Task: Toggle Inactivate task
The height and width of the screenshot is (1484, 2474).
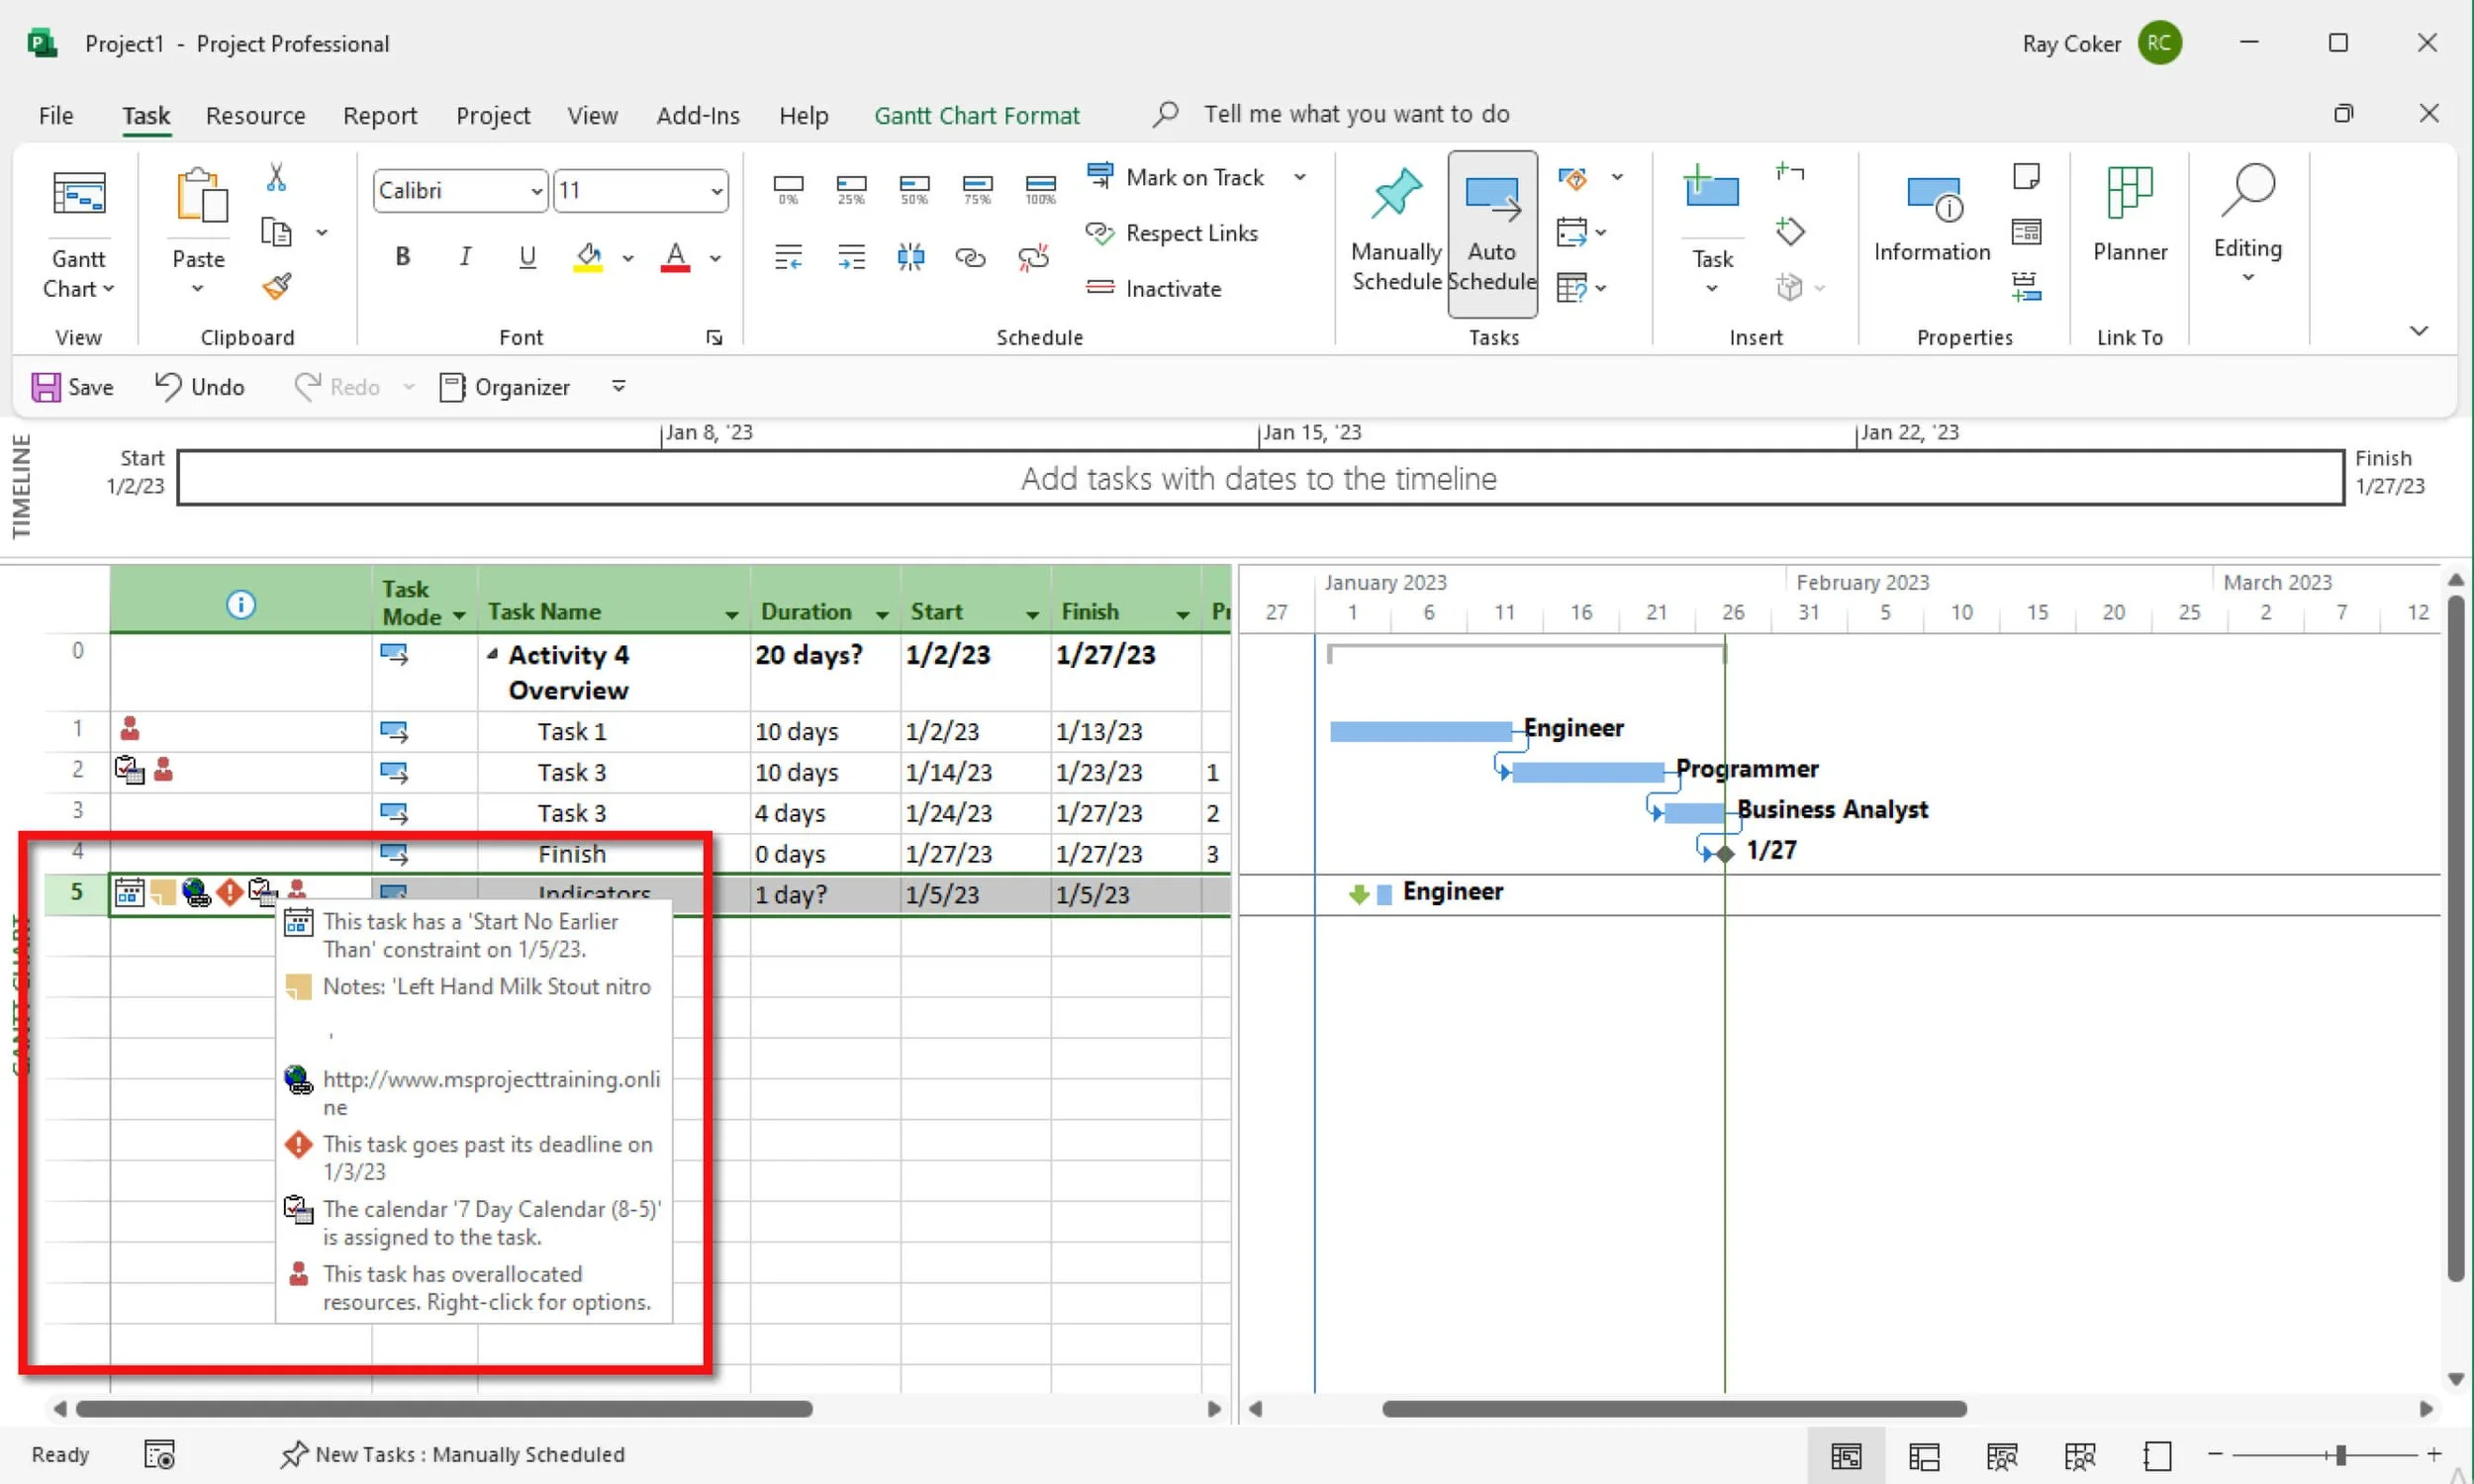Action: pyautogui.click(x=1154, y=288)
